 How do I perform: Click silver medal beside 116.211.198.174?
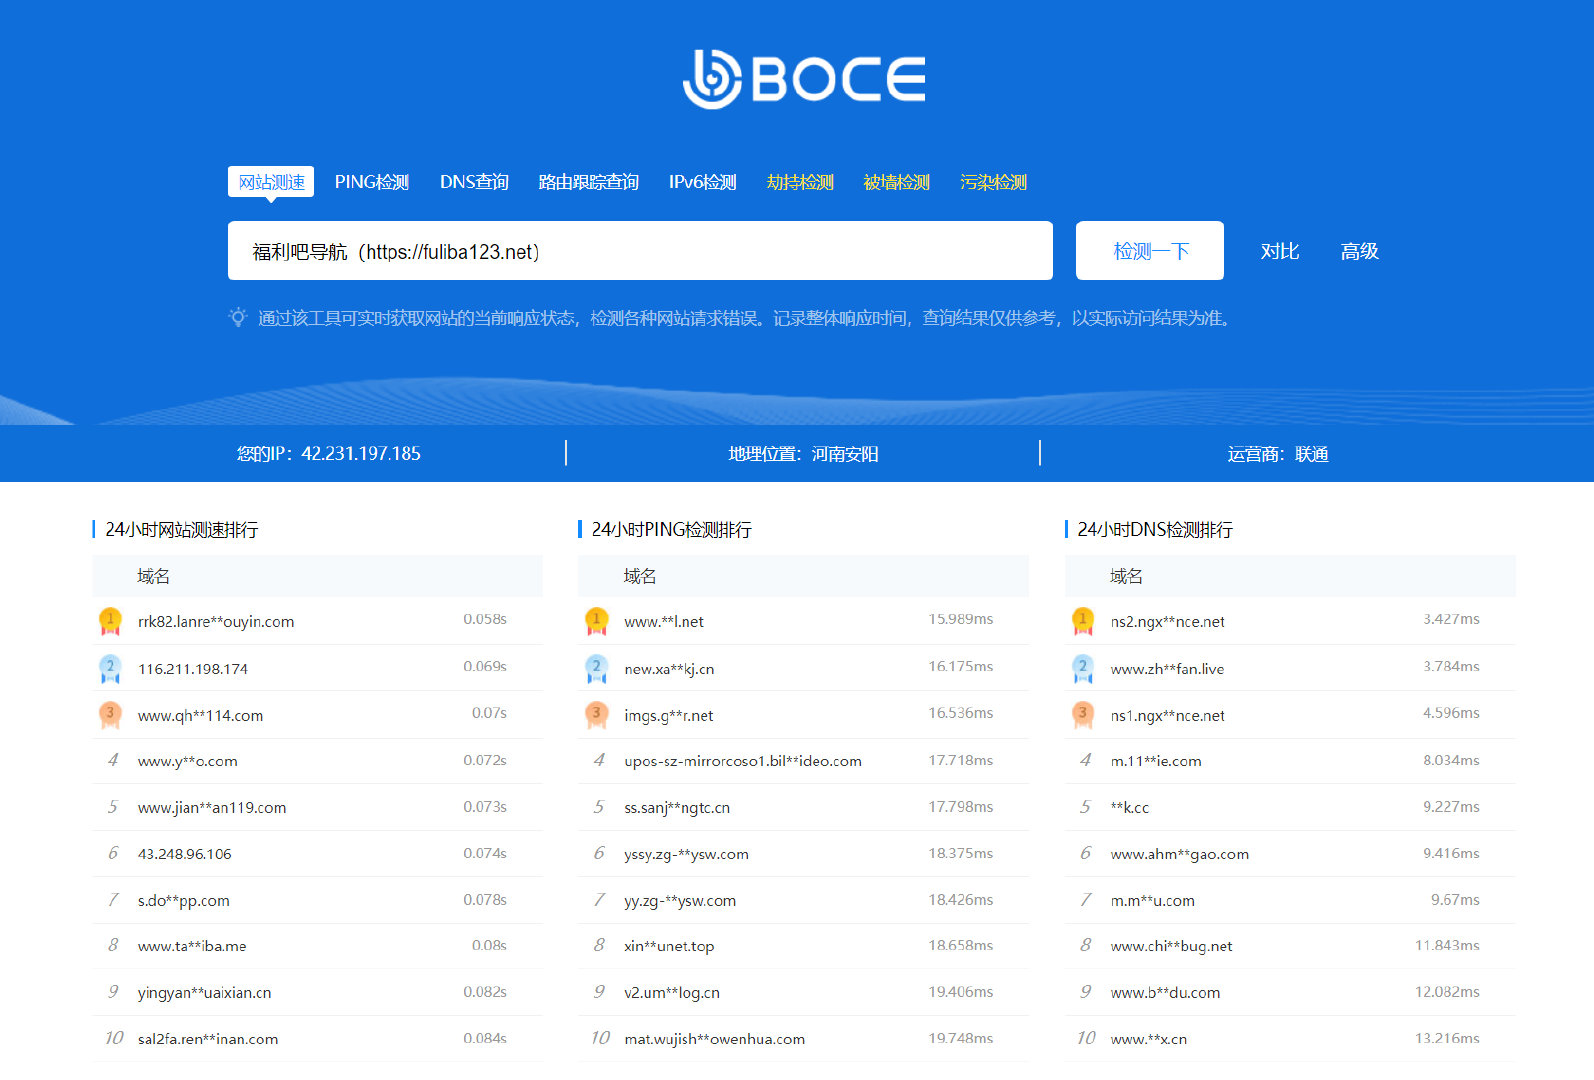110,668
